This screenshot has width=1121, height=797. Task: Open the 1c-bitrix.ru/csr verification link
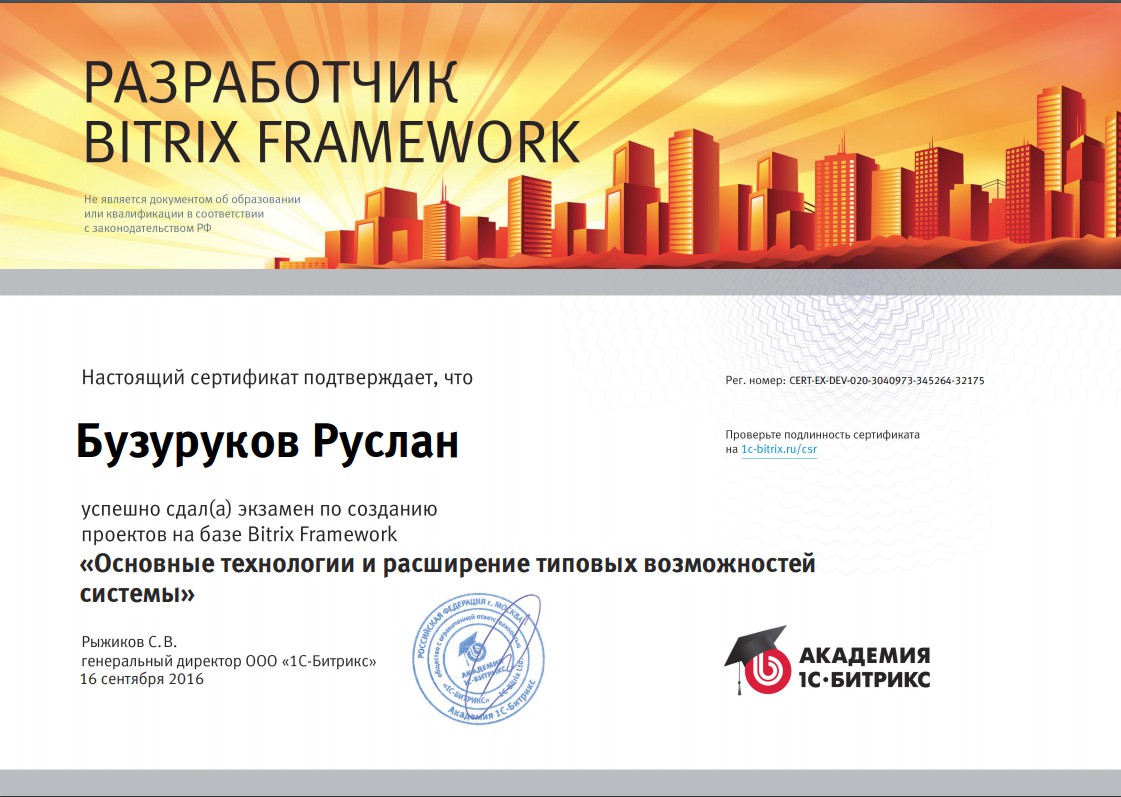click(x=779, y=450)
